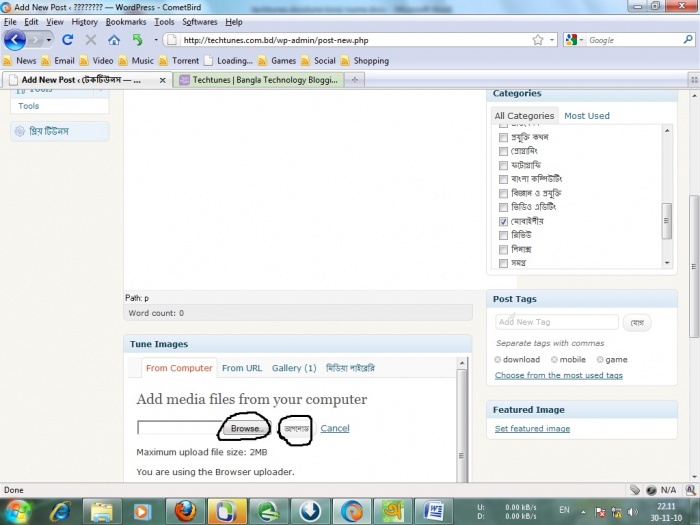The image size is (700, 525).
Task: Go to the Home page icon
Action: click(x=114, y=40)
